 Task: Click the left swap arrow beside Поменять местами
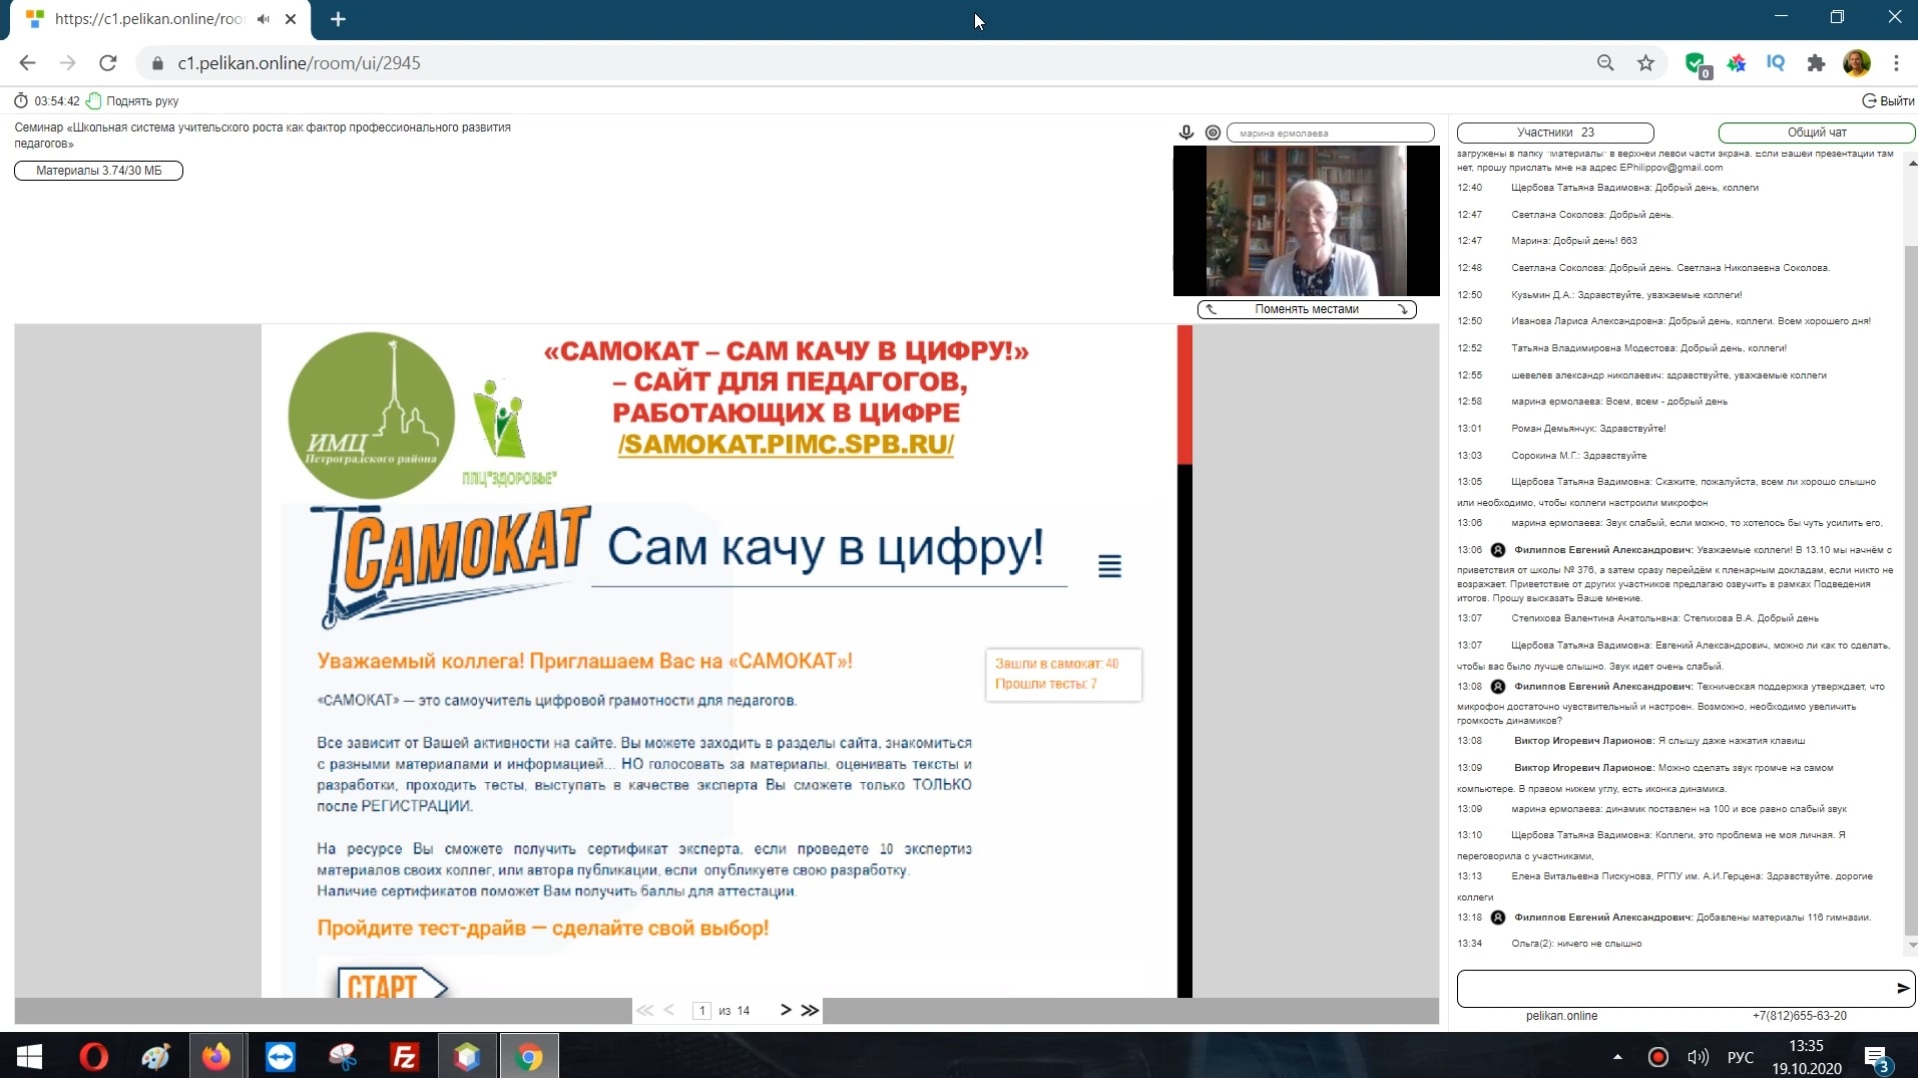click(x=1211, y=309)
